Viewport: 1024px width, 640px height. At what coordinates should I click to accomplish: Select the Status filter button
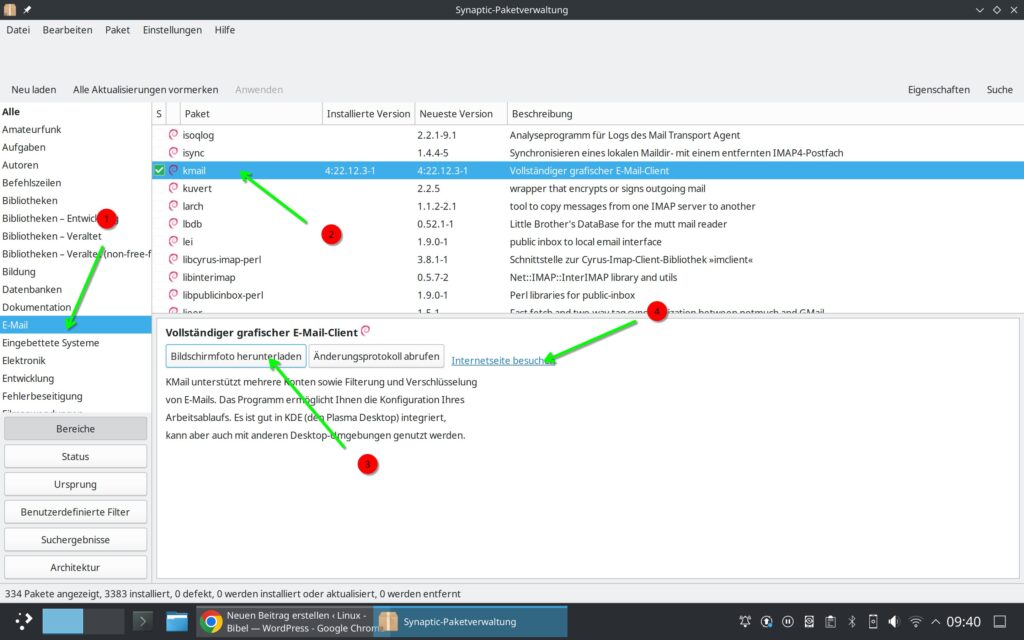pos(75,456)
